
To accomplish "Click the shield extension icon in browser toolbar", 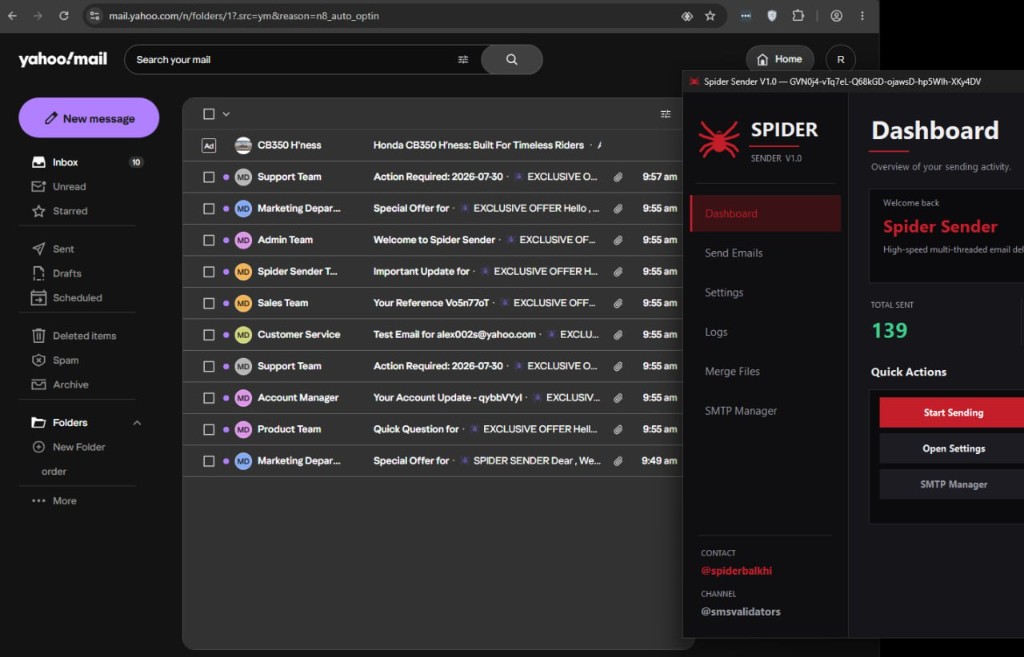I will point(772,16).
